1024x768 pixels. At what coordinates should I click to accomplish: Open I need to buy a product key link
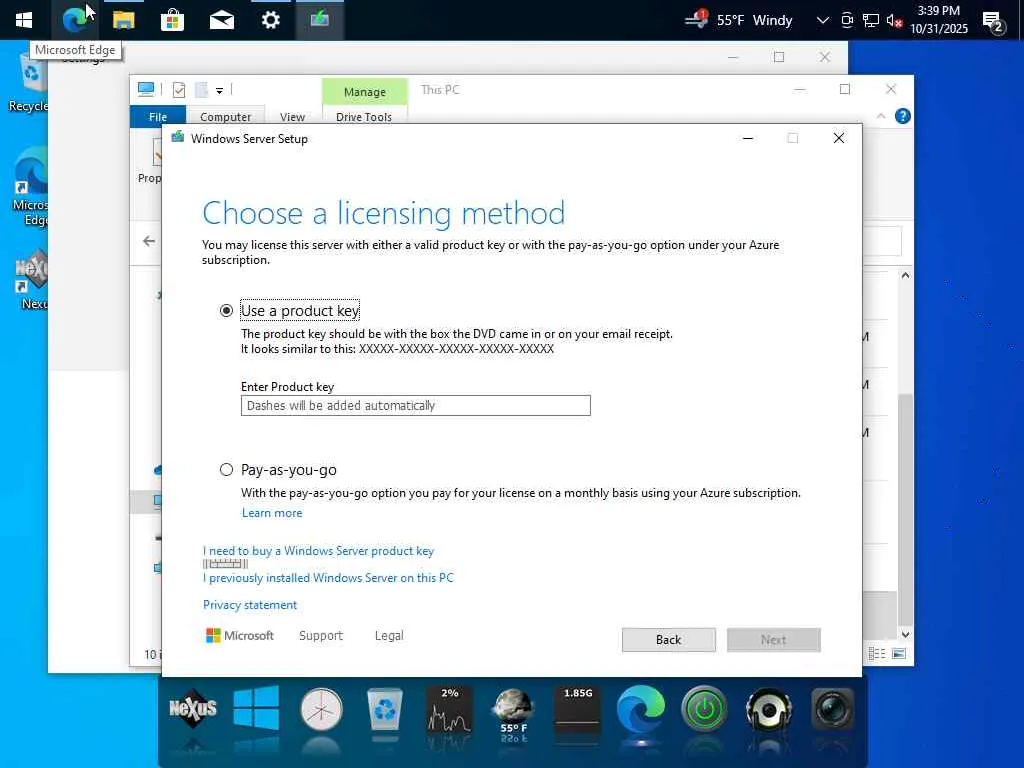[x=318, y=551]
